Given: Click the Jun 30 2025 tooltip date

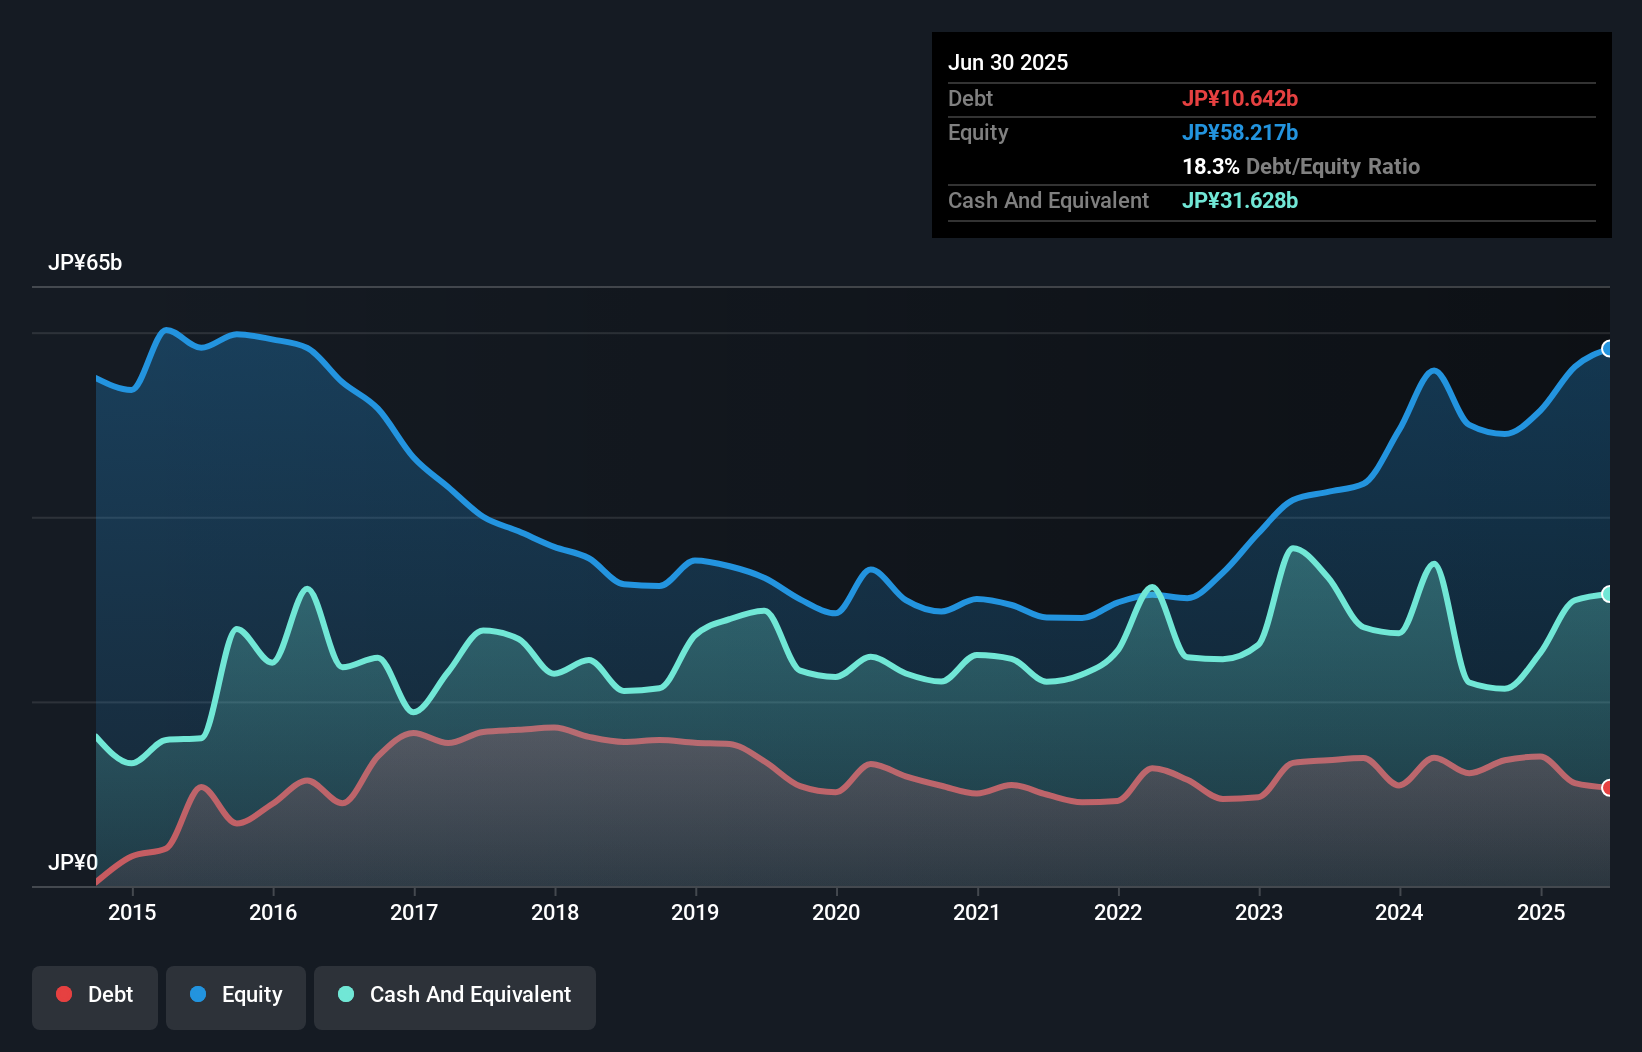Looking at the screenshot, I should click(x=1008, y=63).
